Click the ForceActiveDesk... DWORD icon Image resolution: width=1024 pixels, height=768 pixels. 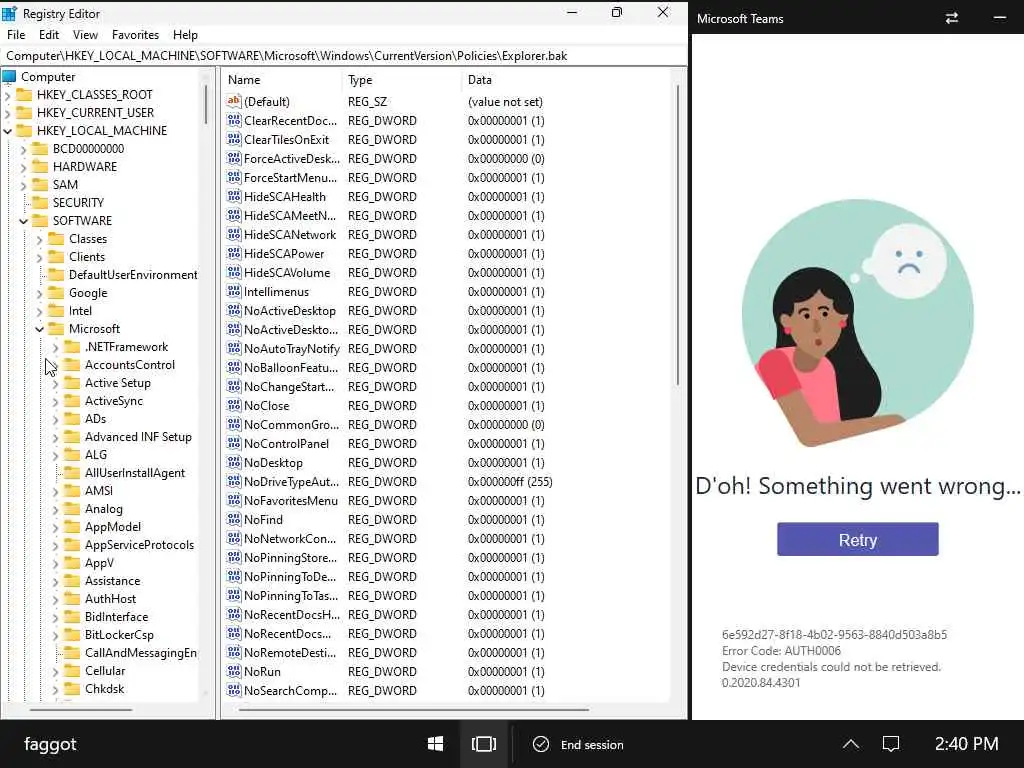point(234,159)
